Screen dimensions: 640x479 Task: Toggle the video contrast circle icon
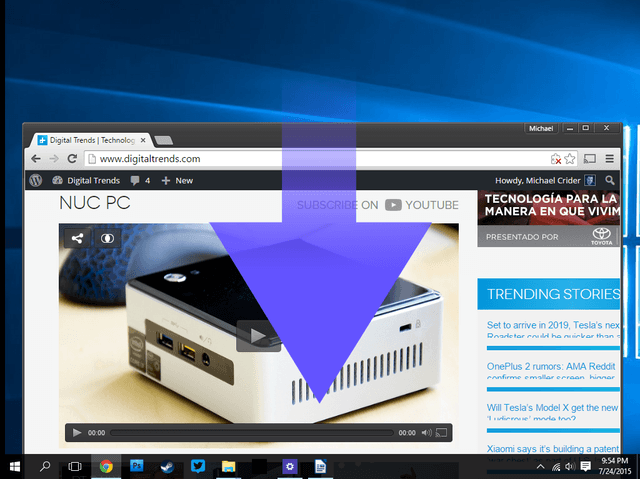point(107,238)
